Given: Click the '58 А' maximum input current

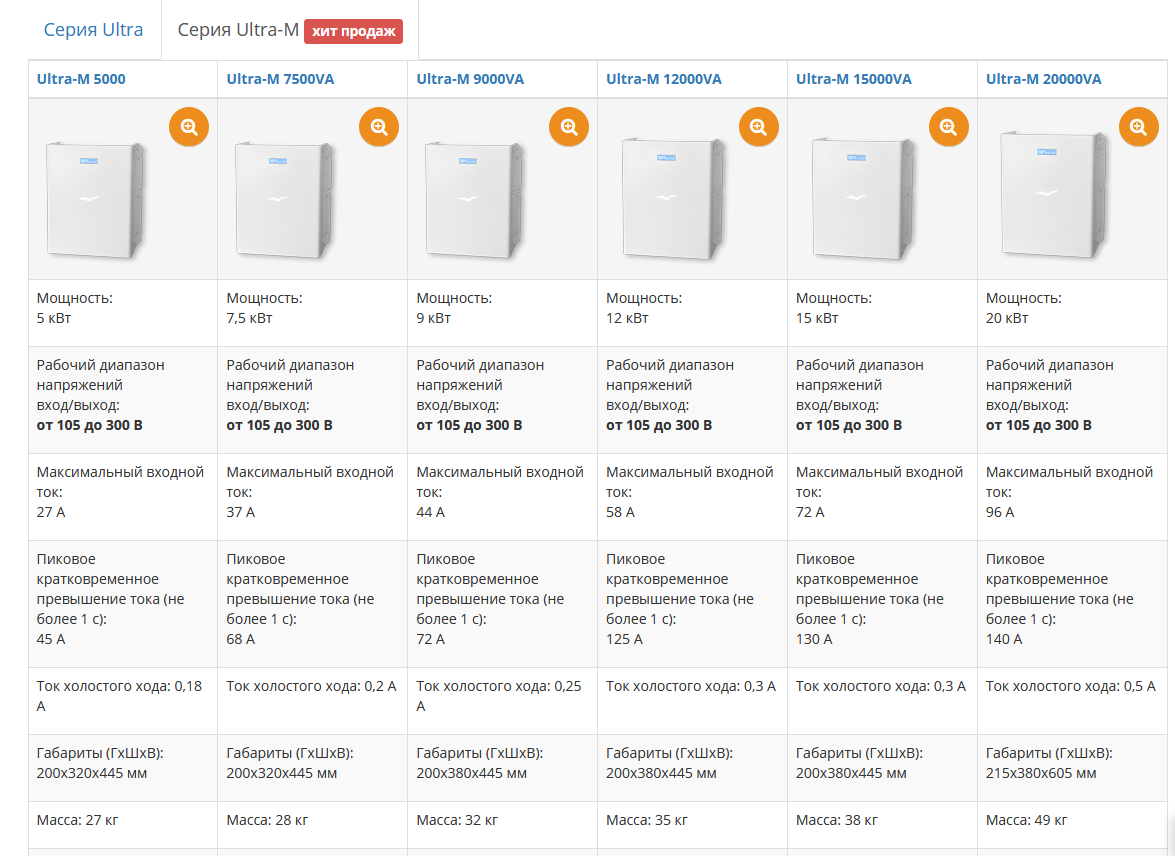Looking at the screenshot, I should (620, 512).
